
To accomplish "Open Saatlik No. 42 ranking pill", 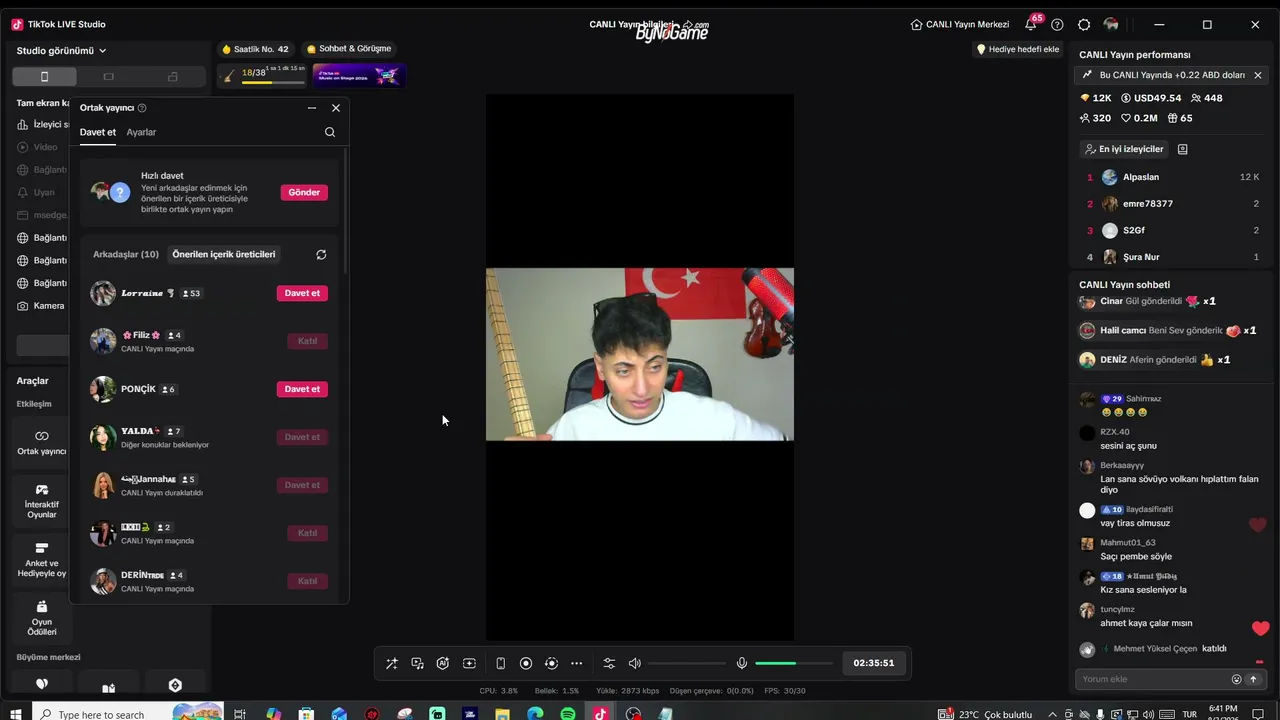I will (x=256, y=49).
